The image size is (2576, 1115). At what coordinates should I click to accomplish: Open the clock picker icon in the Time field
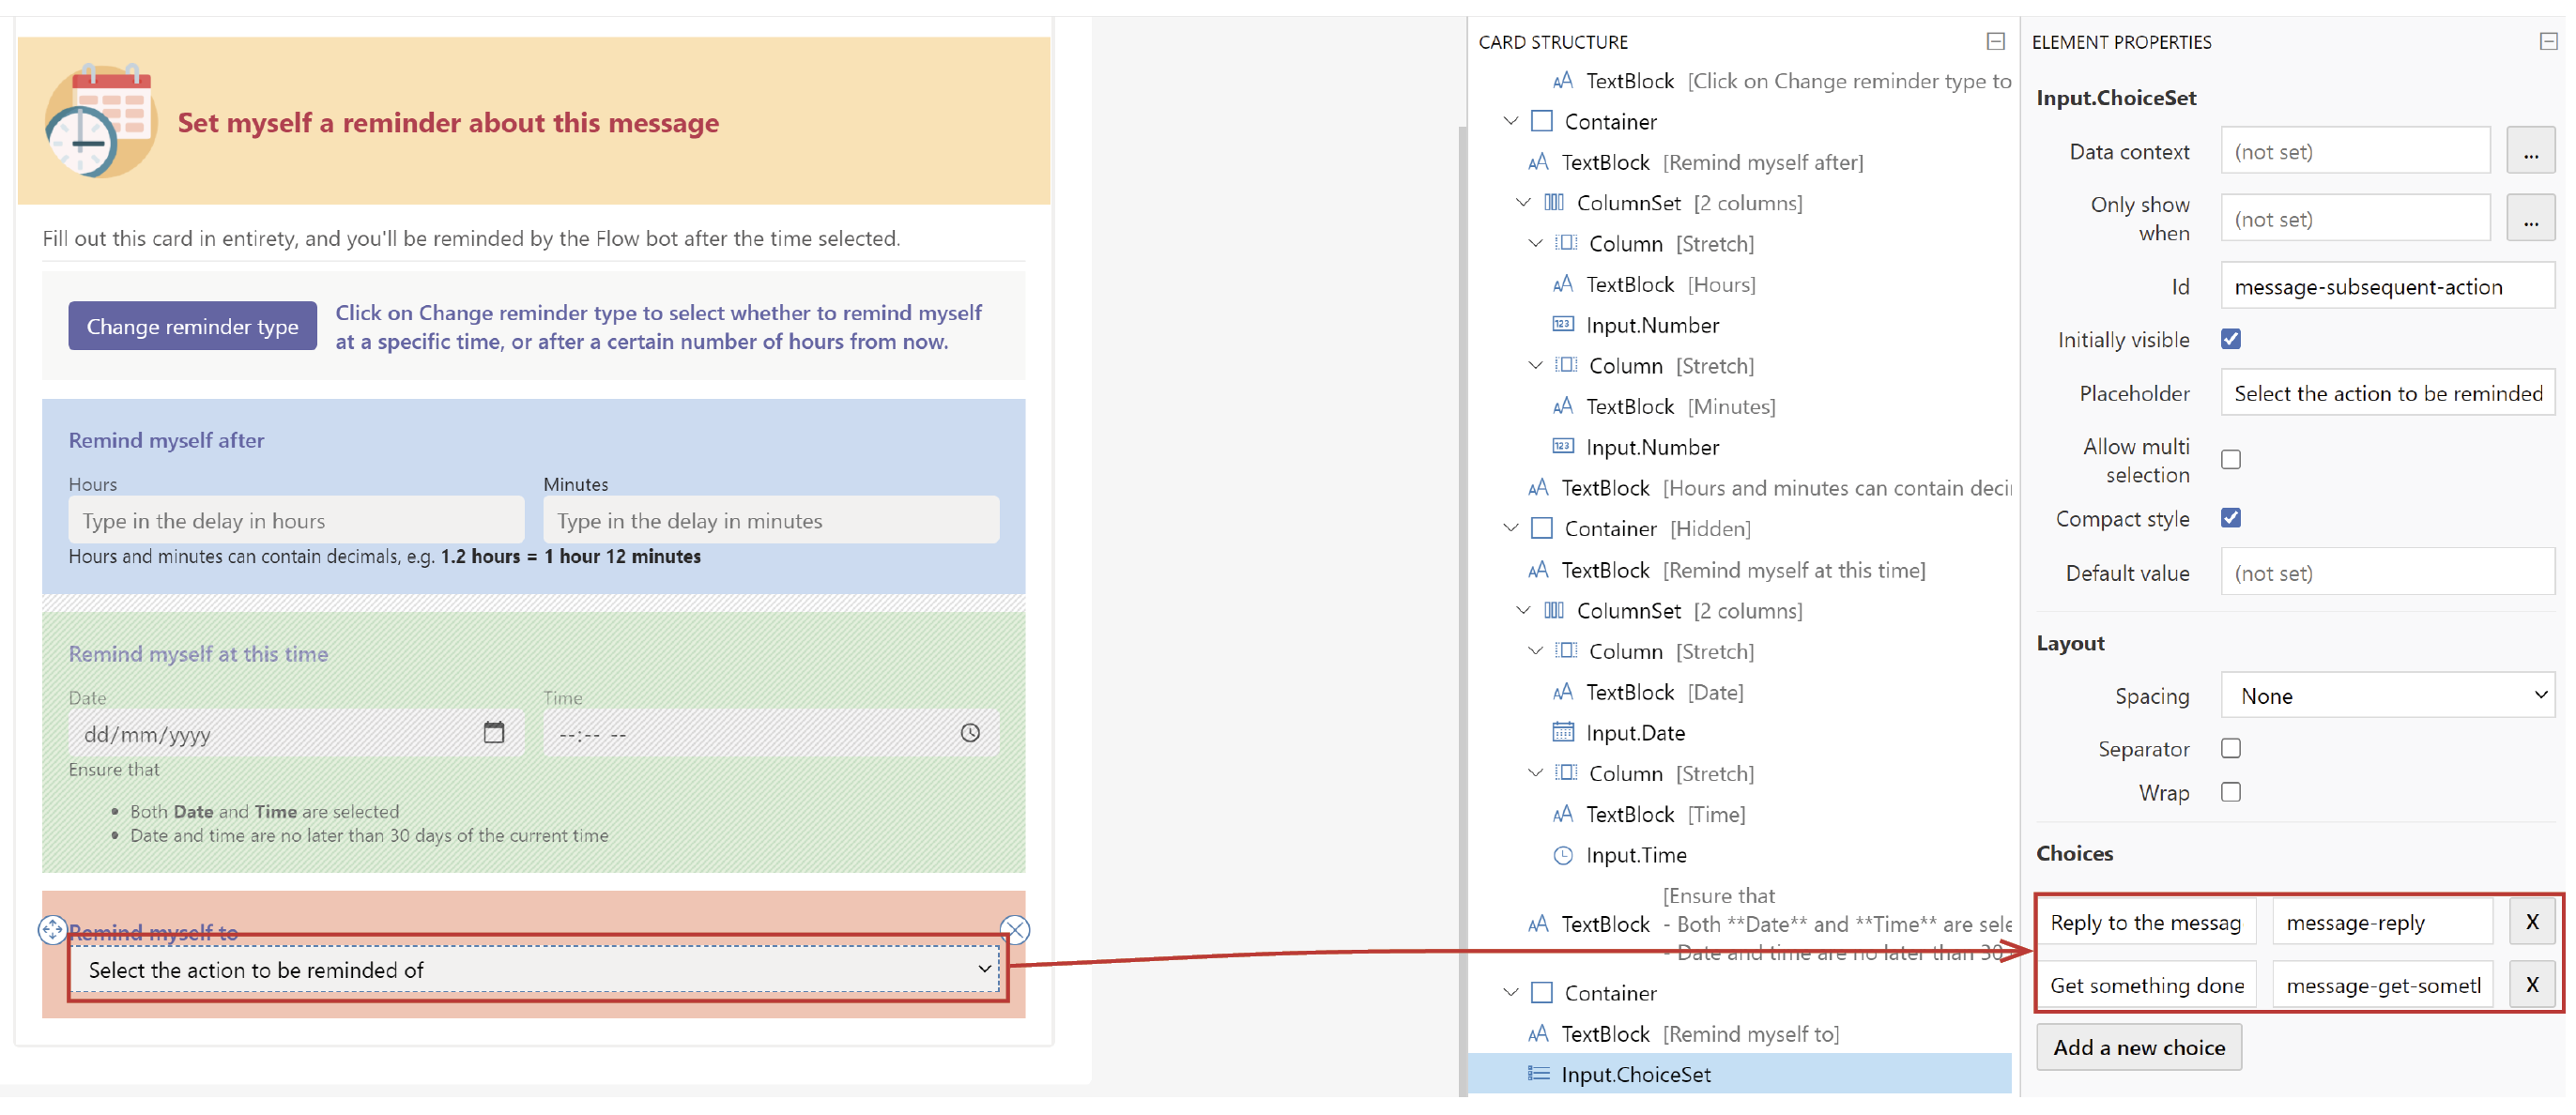(969, 732)
